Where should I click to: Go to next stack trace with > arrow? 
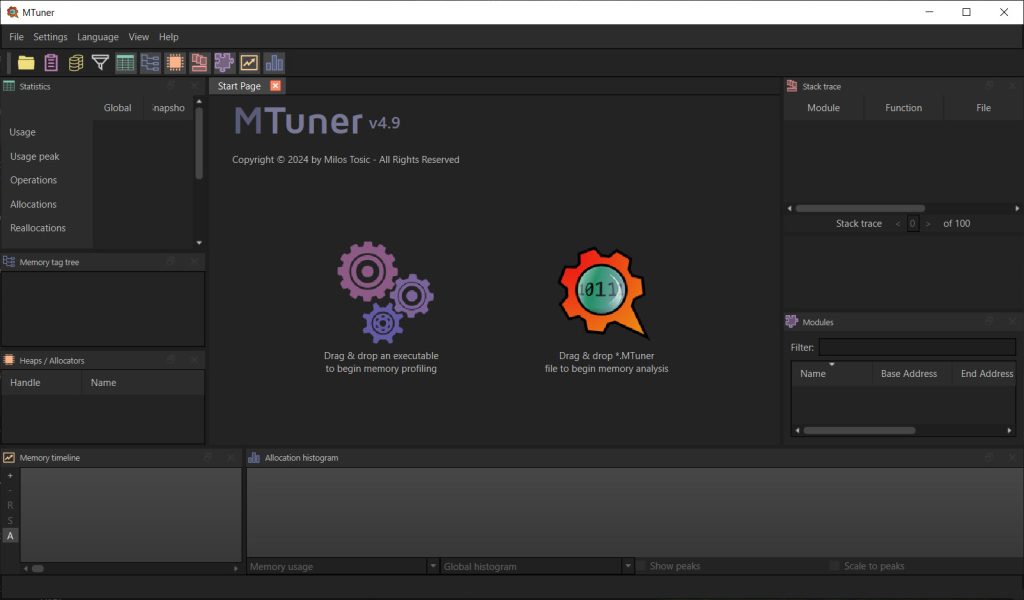(x=928, y=224)
